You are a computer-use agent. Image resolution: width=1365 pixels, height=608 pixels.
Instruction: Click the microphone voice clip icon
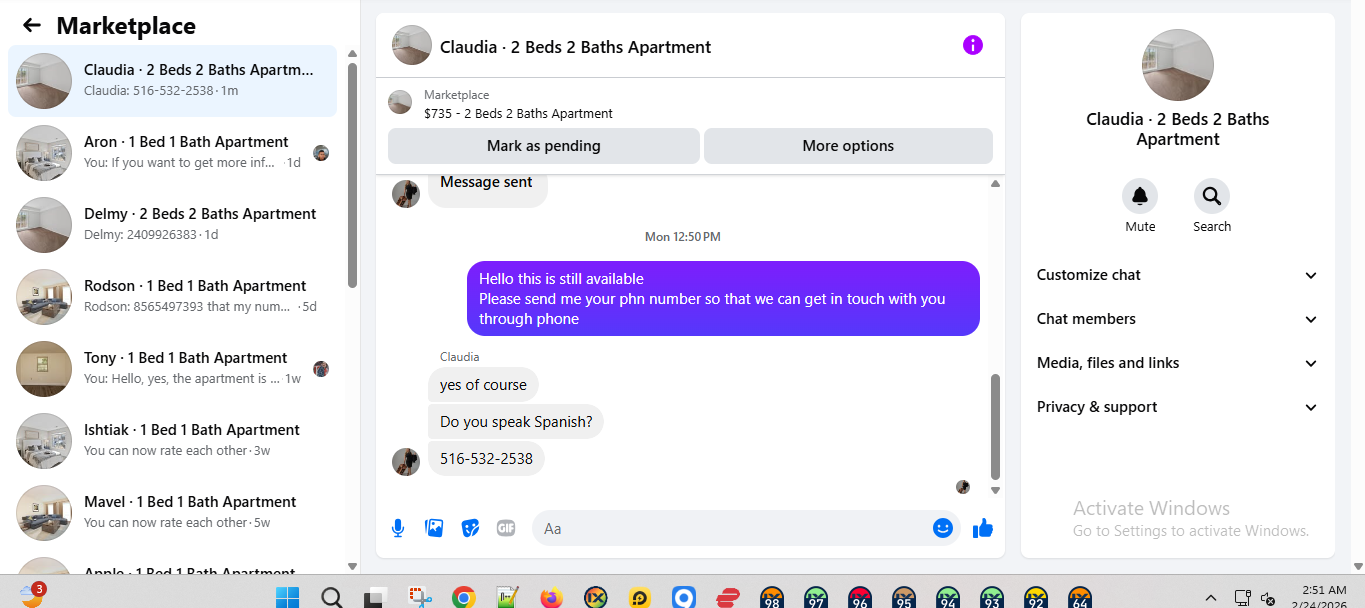click(398, 528)
